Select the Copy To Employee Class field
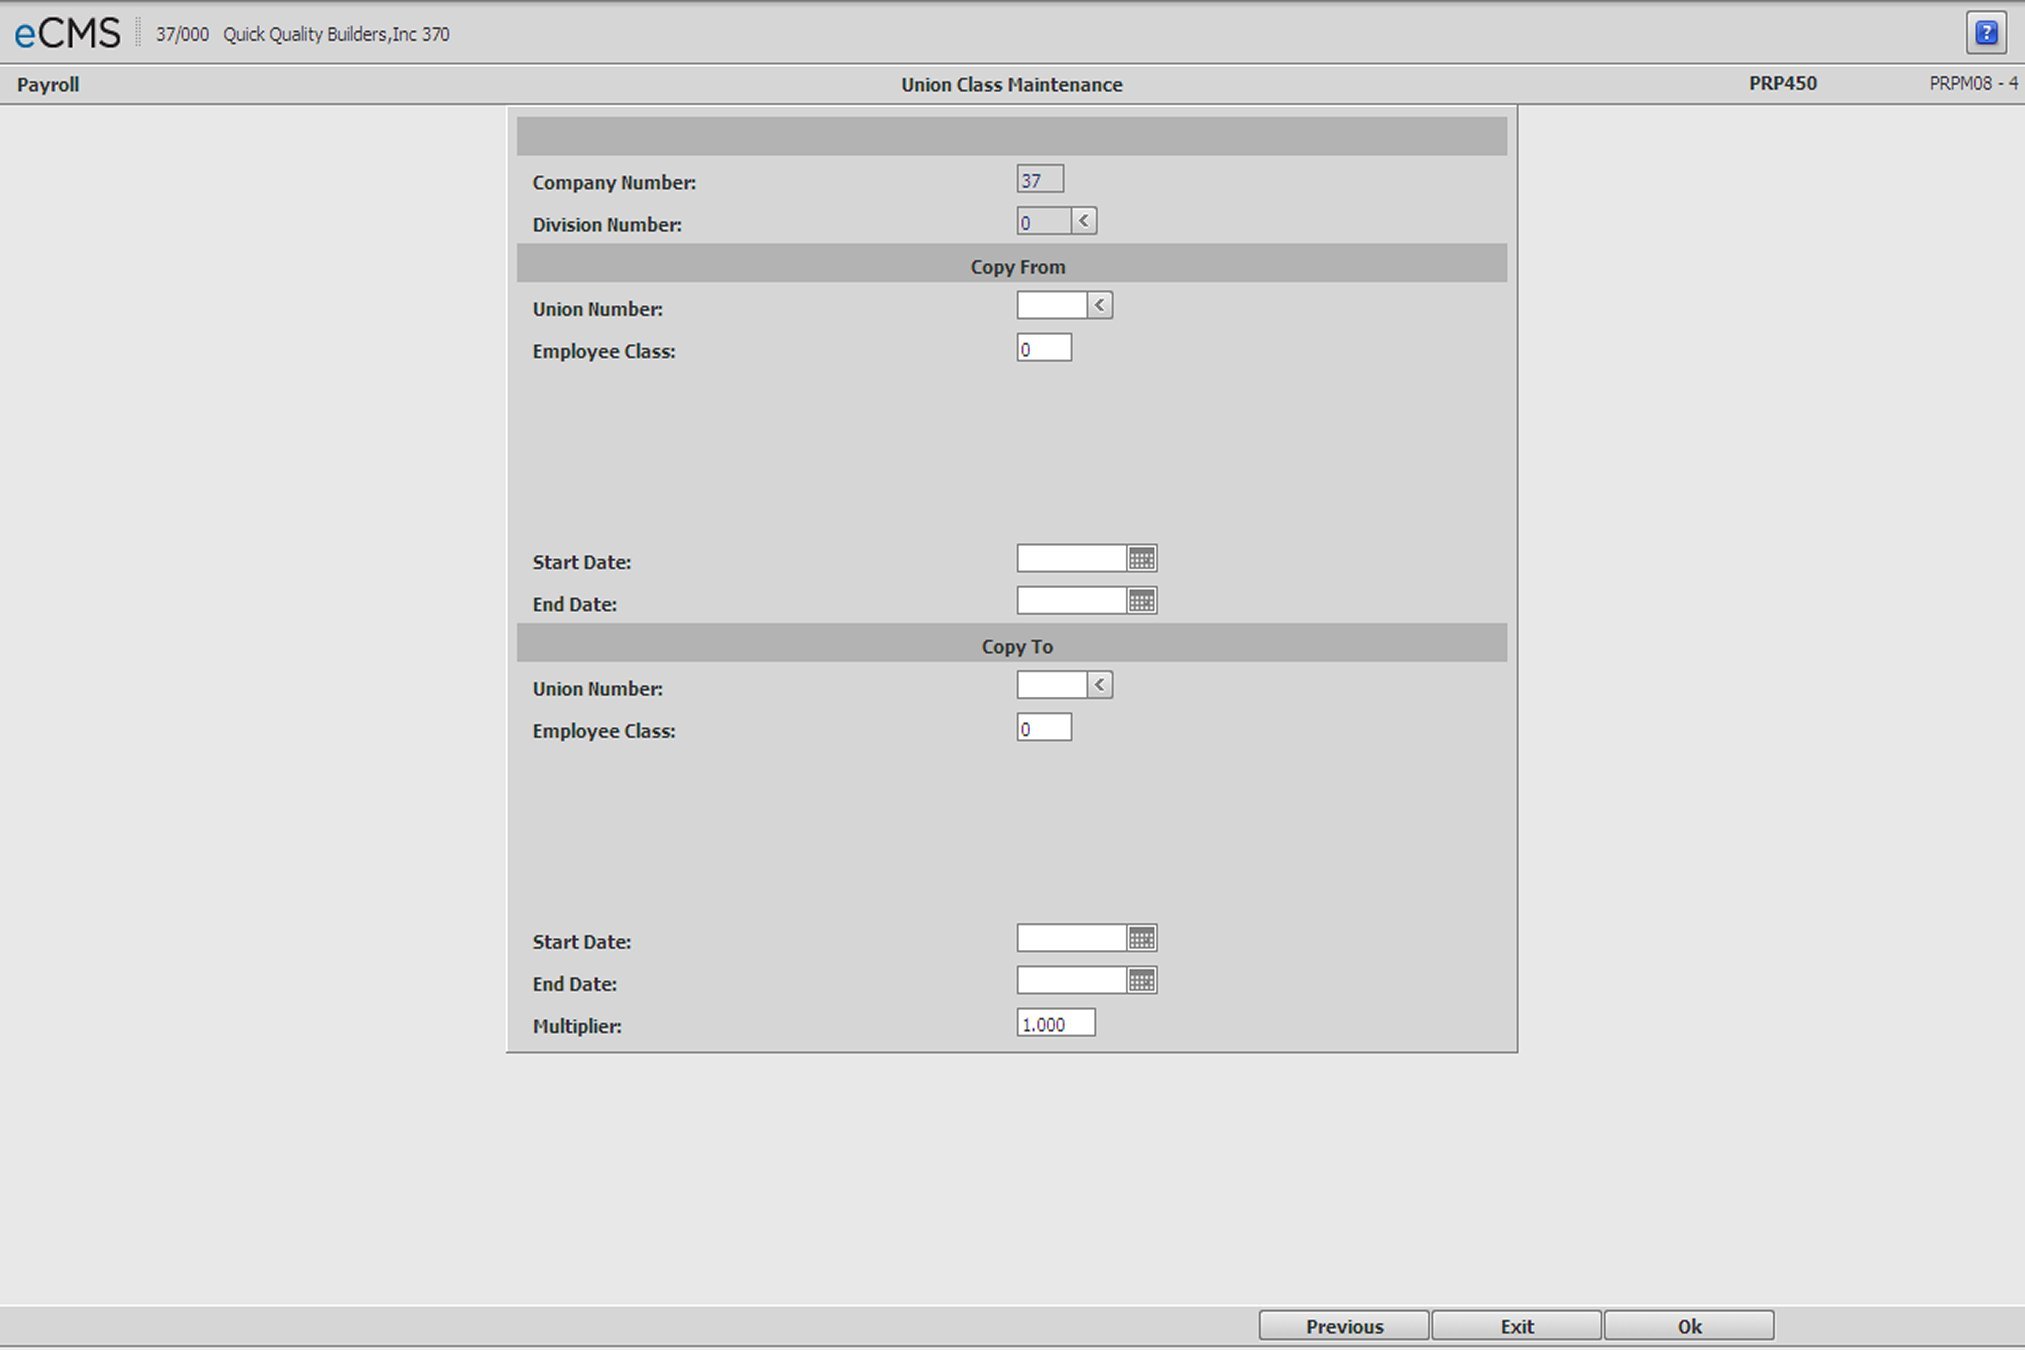The image size is (2025, 1350). click(x=1043, y=728)
